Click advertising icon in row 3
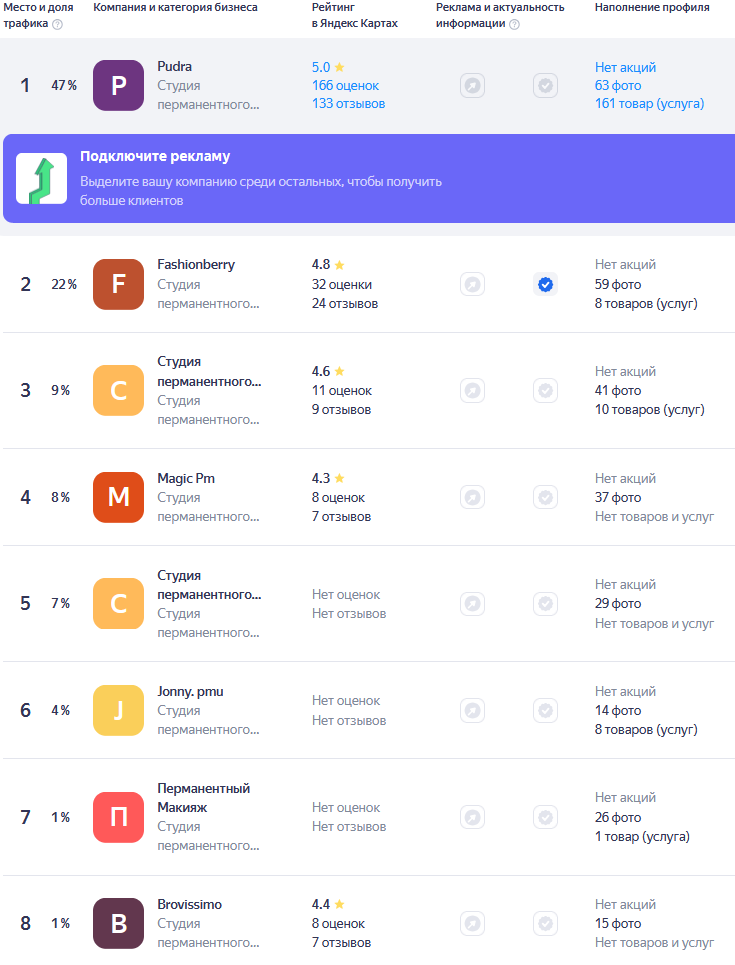735x965 pixels. point(472,390)
